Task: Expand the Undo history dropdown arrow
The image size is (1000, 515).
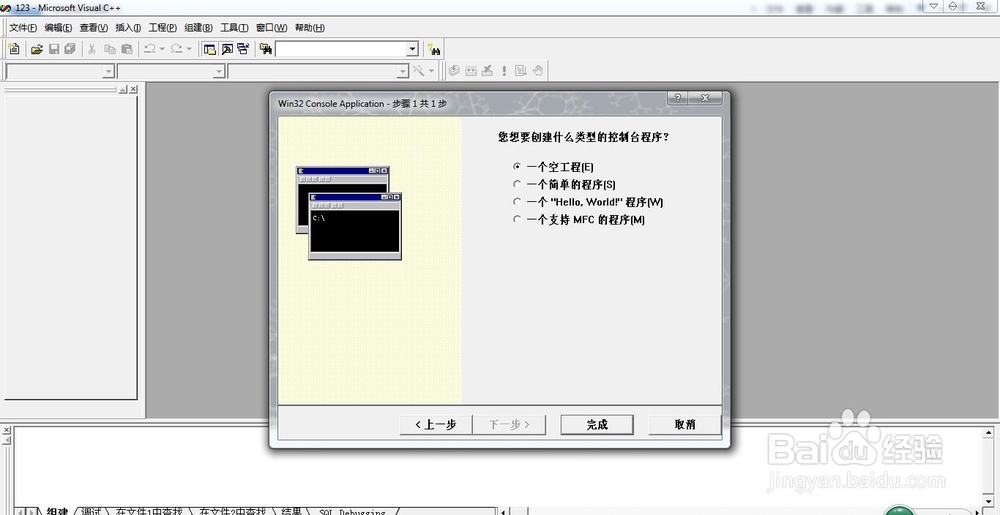Action: [162, 49]
